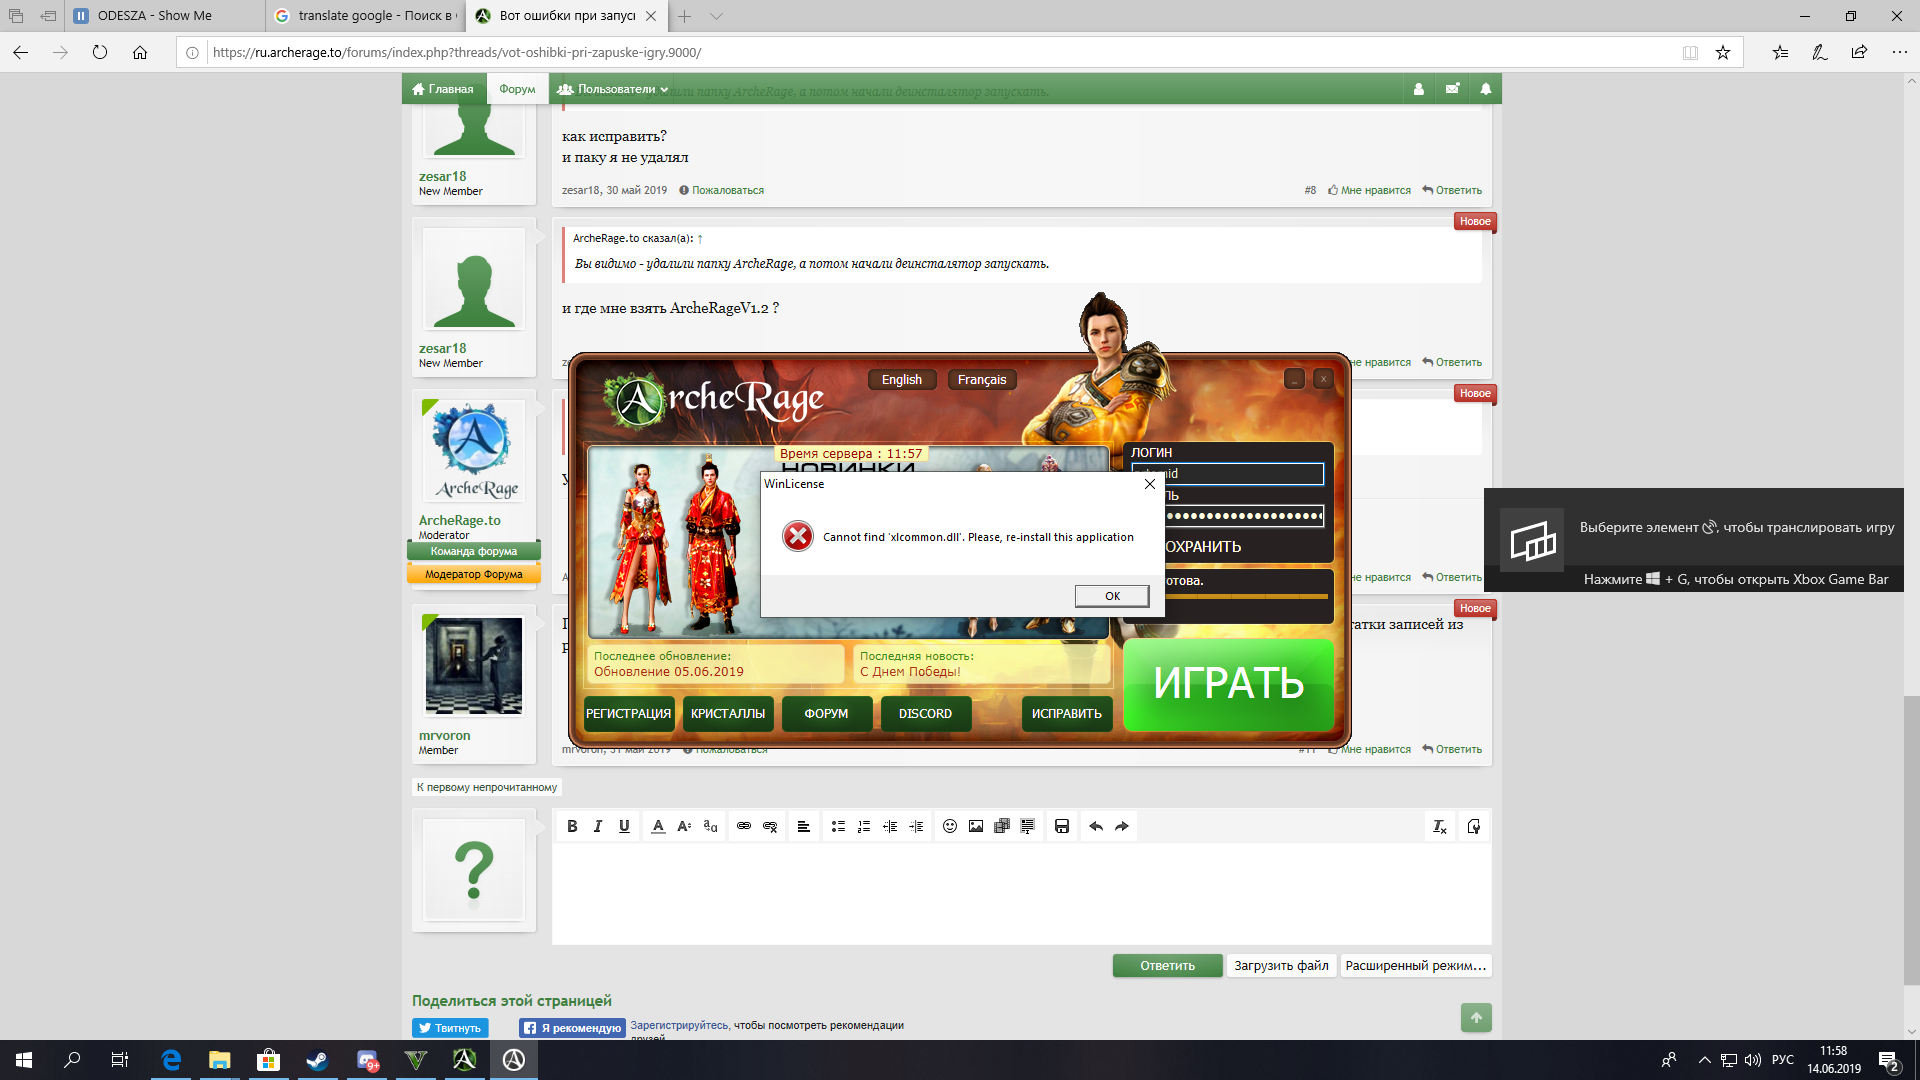Click OK in WinLicense error dialog
Image resolution: width=1920 pixels, height=1080 pixels.
coord(1112,596)
